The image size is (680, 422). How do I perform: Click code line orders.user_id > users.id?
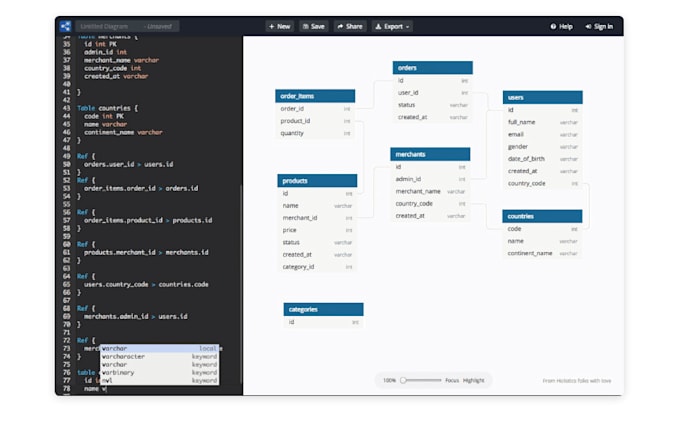tap(128, 164)
